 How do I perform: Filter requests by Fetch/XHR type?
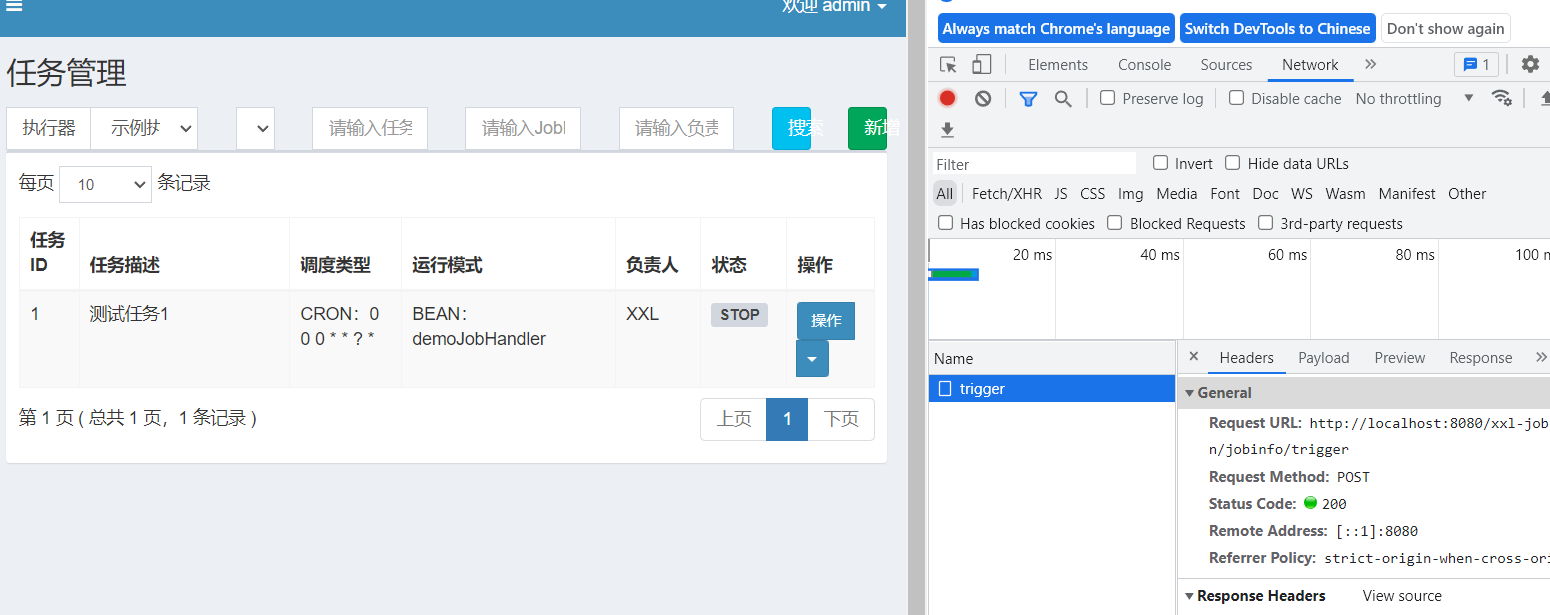[x=1006, y=193]
